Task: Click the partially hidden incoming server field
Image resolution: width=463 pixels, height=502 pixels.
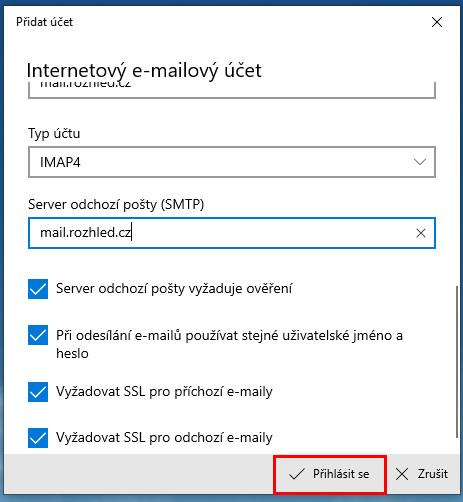Action: click(x=232, y=90)
